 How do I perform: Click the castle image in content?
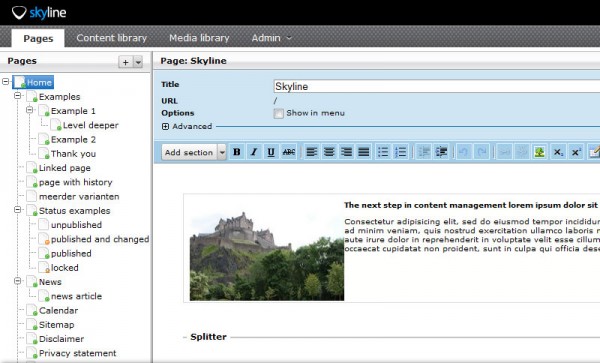[x=267, y=256]
